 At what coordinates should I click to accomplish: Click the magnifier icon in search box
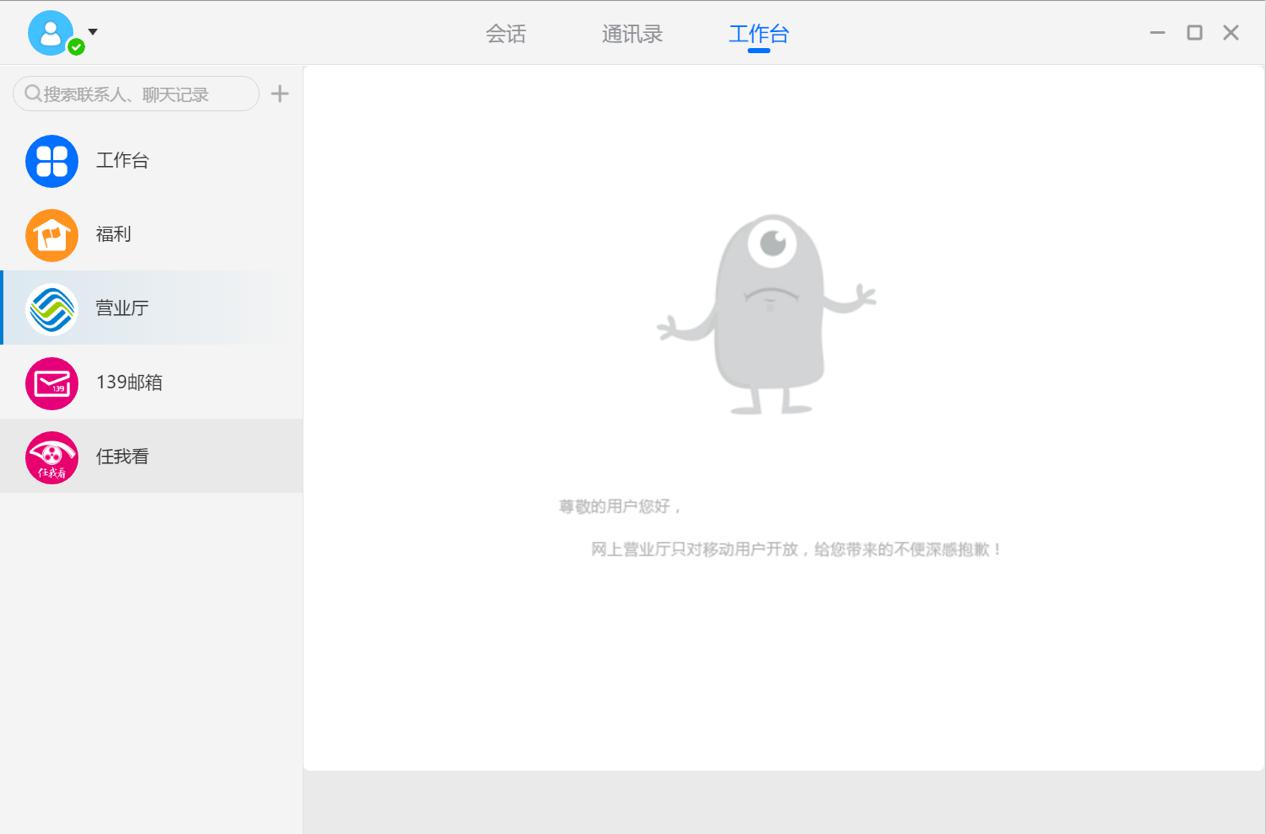[x=32, y=94]
